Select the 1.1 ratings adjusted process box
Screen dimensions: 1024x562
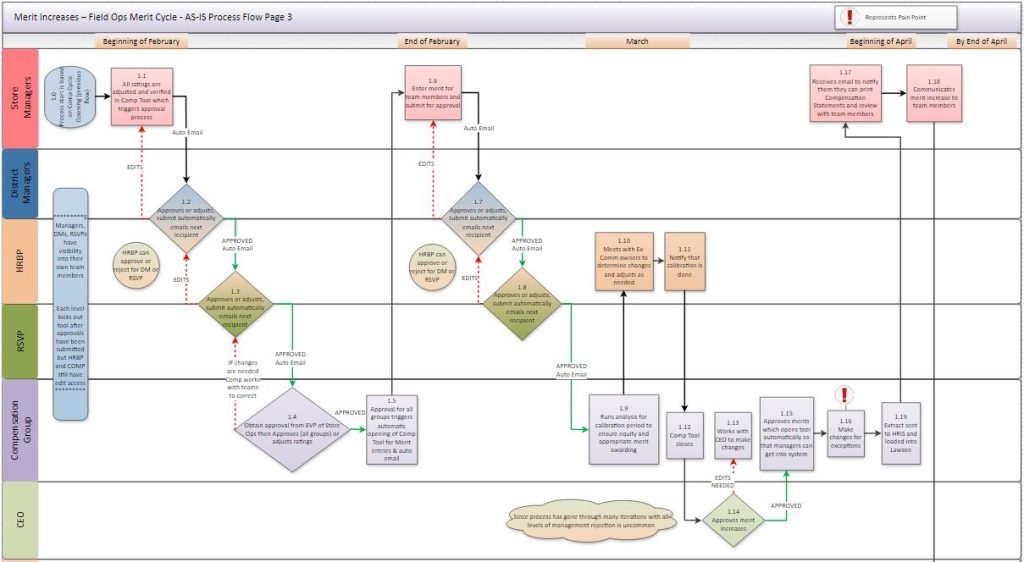coord(141,96)
